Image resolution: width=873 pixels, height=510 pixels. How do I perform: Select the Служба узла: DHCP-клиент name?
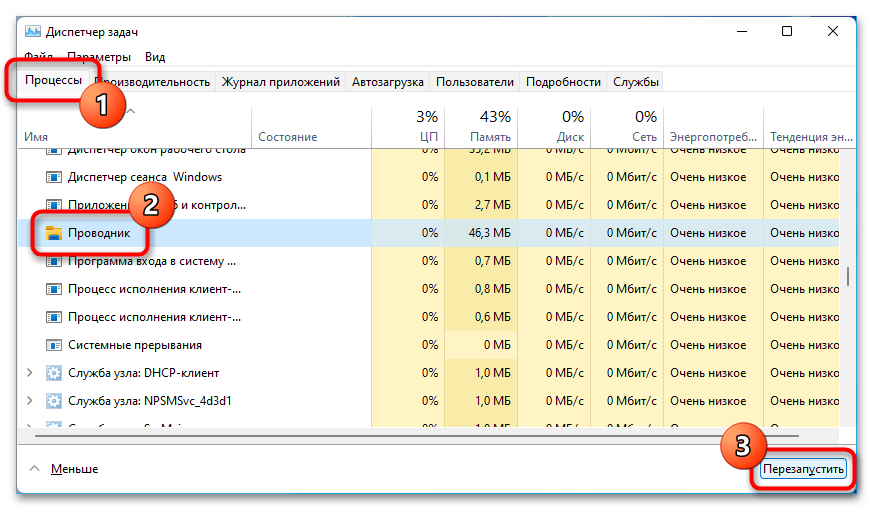tap(144, 373)
